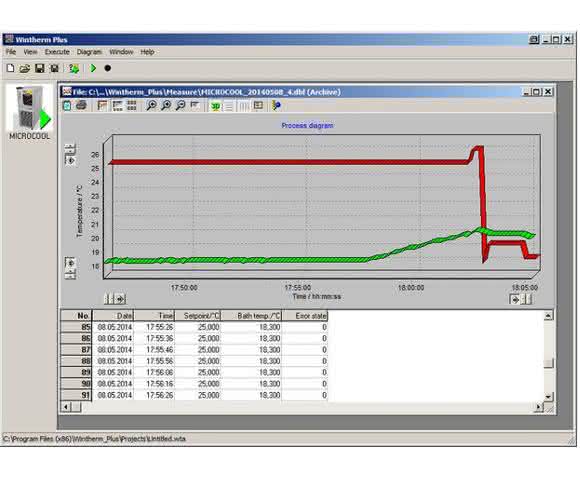Viewport: 580px width, 480px height.
Task: Print the process diagram
Action: (x=81, y=106)
